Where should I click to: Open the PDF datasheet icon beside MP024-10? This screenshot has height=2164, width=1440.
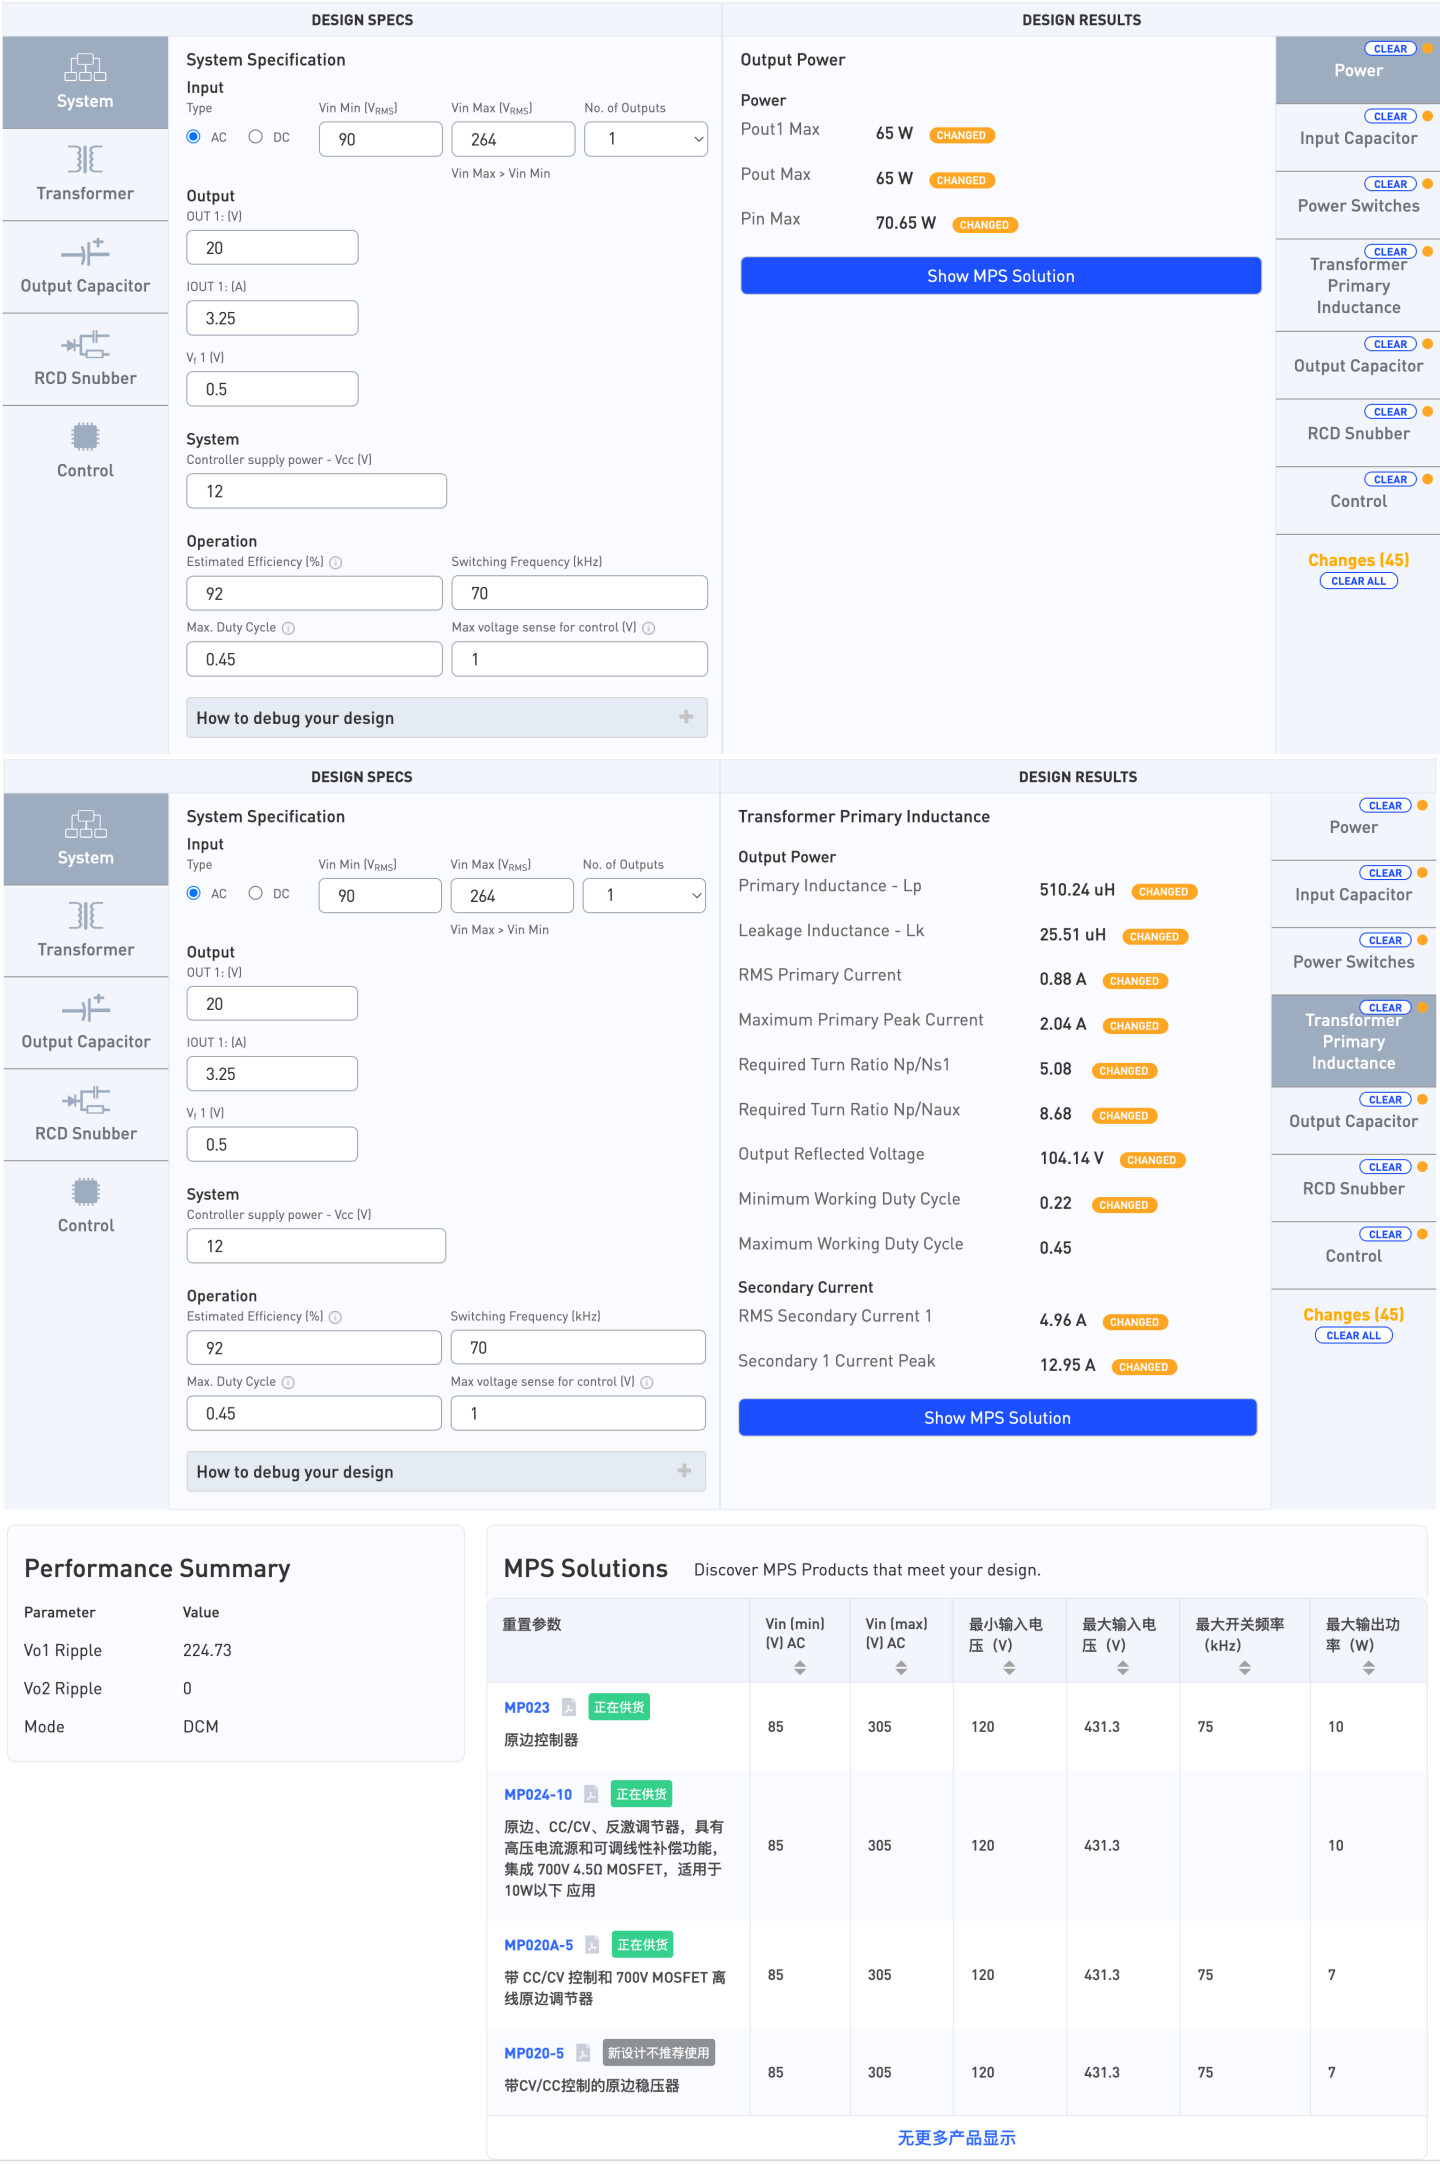pyautogui.click(x=591, y=1794)
